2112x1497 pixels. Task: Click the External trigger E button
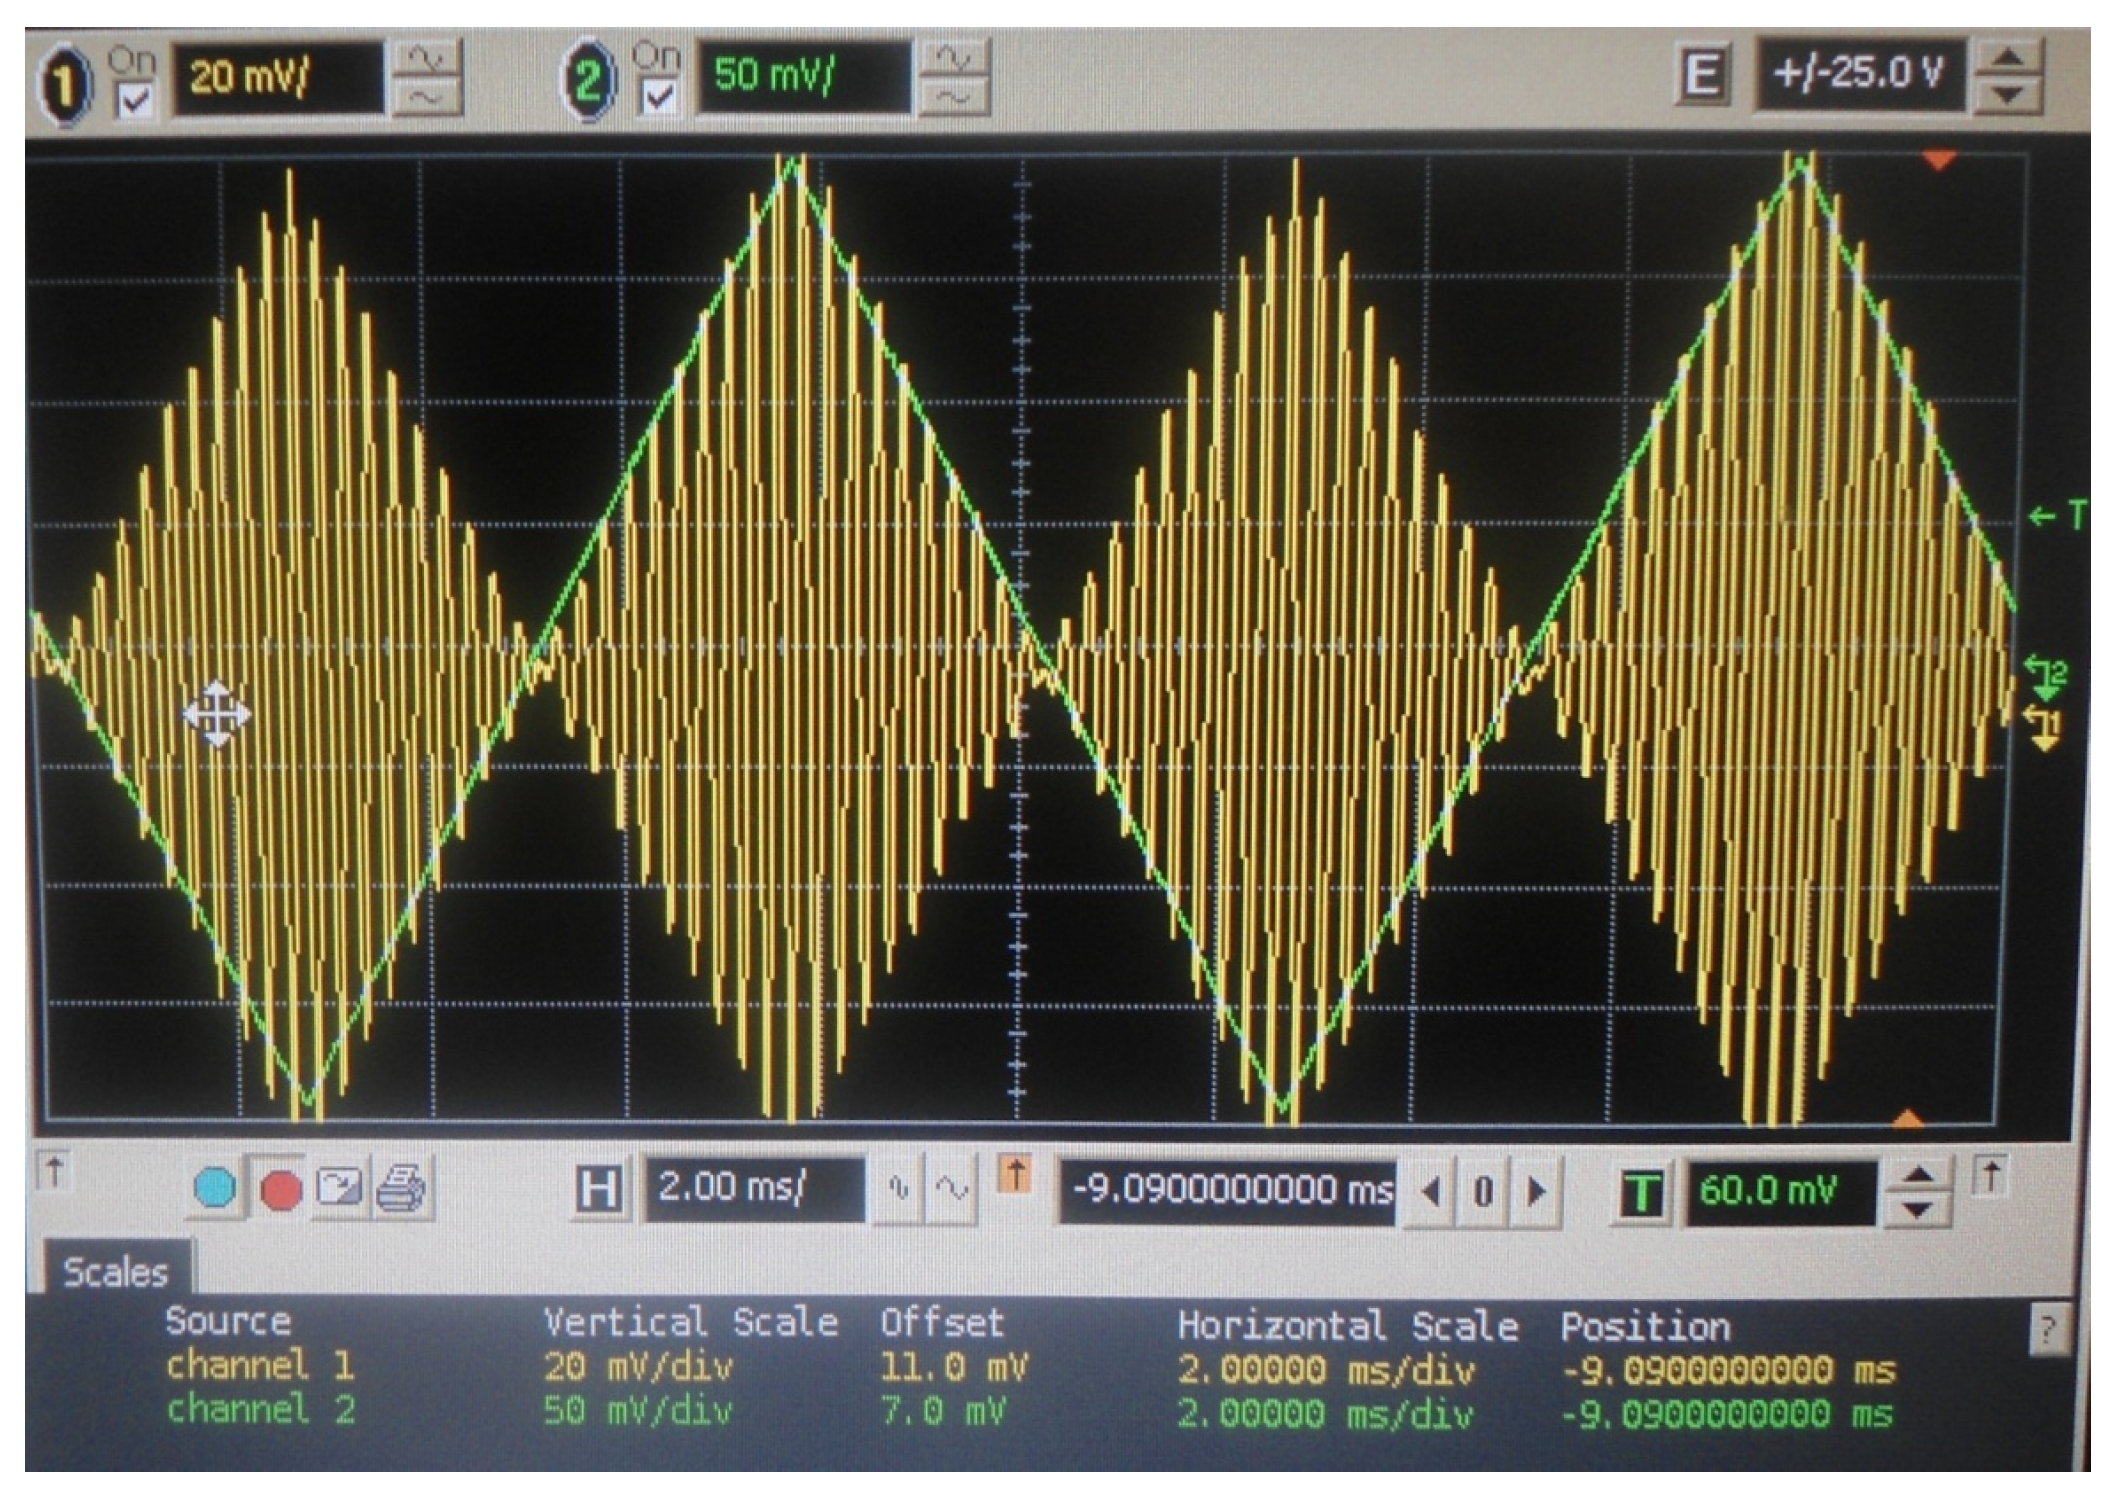point(1701,75)
